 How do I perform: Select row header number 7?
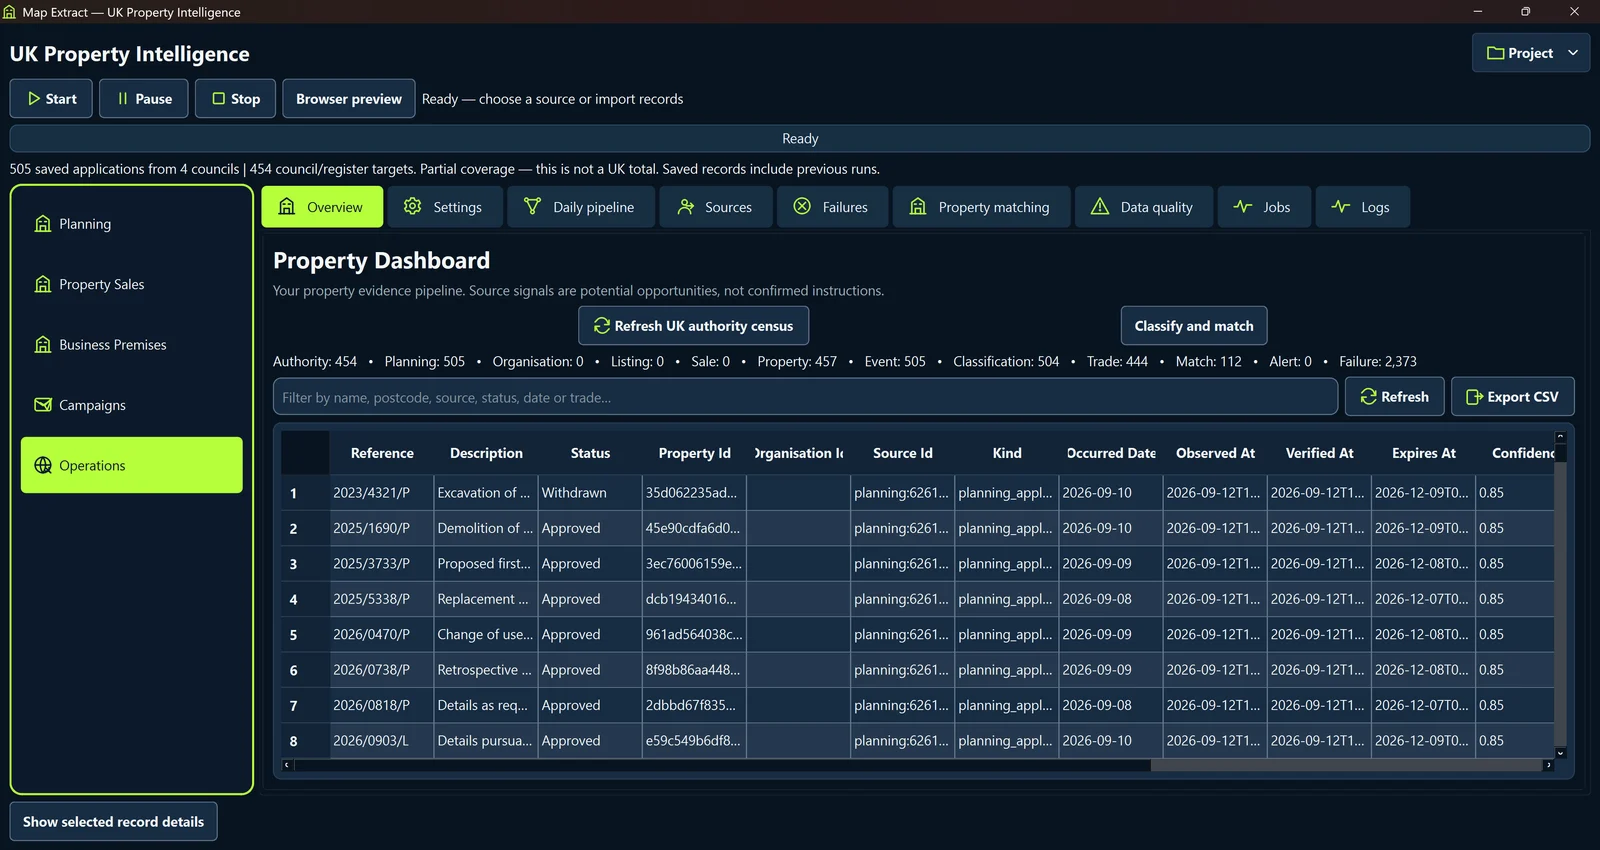click(305, 706)
